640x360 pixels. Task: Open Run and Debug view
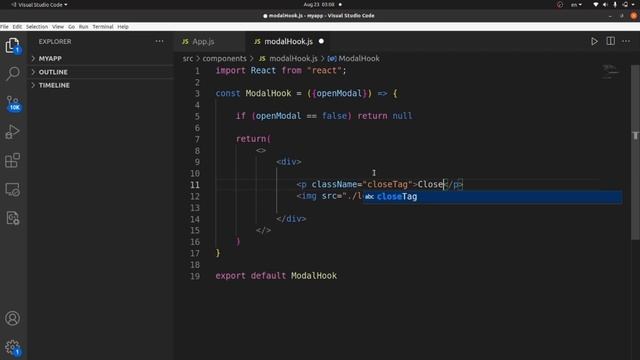tap(12, 132)
